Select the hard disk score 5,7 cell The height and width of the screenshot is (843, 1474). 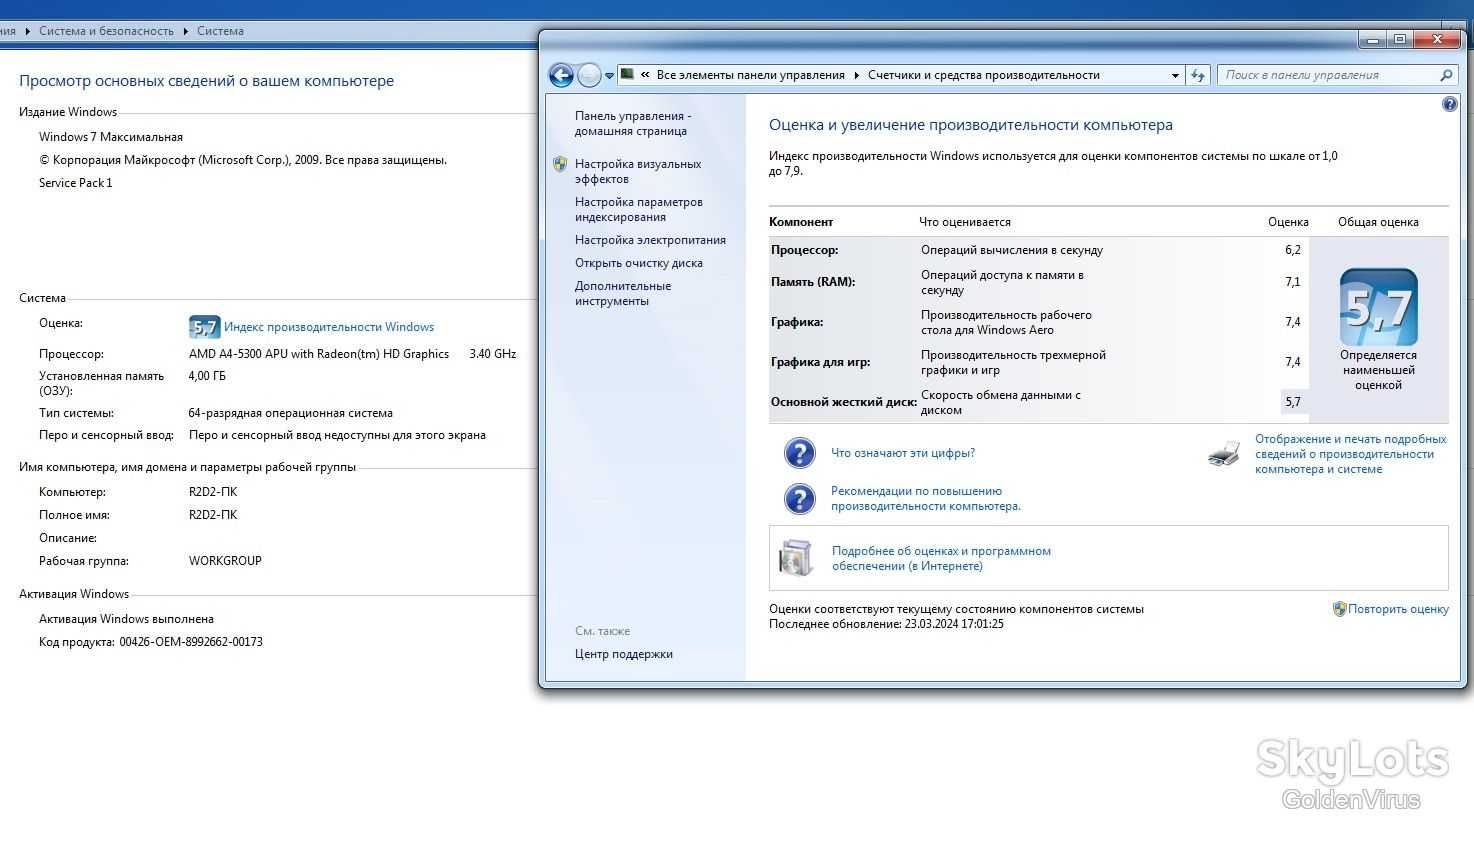[1292, 402]
